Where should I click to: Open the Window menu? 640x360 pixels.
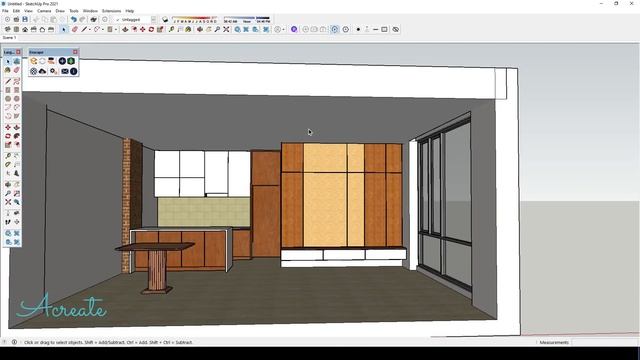[x=90, y=11]
